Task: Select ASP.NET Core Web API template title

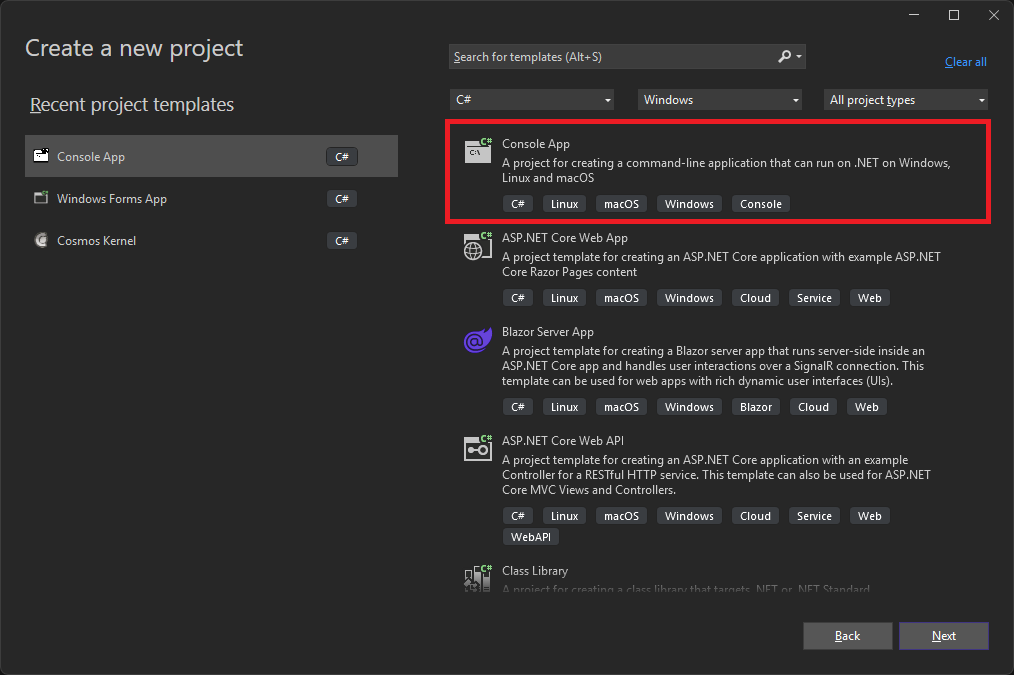Action: 563,440
